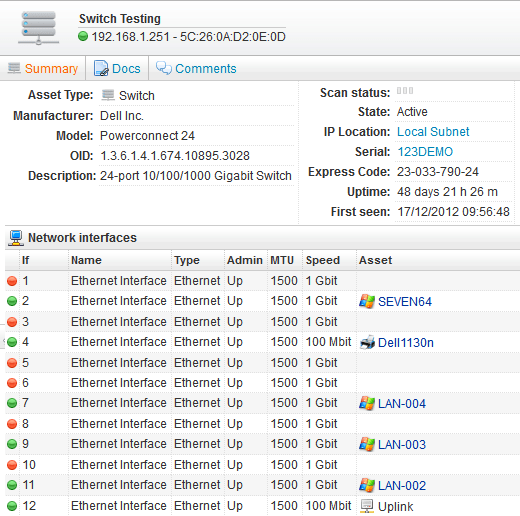Click the green status dot for interface 11

coord(12,485)
